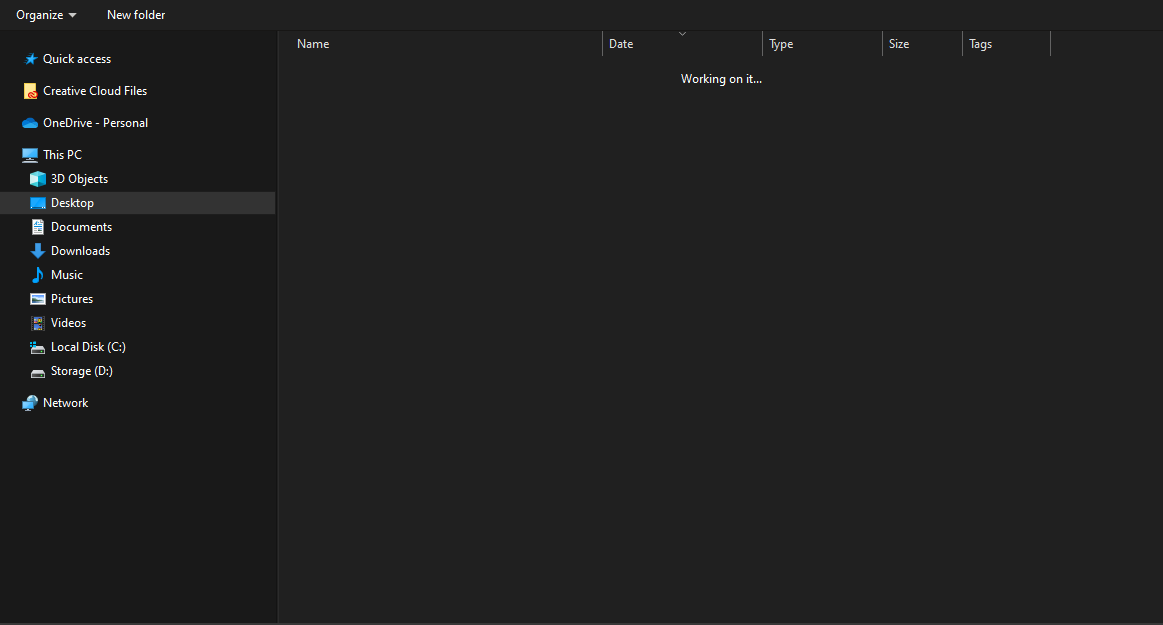
Task: Click the Network icon in sidebar
Action: [29, 402]
